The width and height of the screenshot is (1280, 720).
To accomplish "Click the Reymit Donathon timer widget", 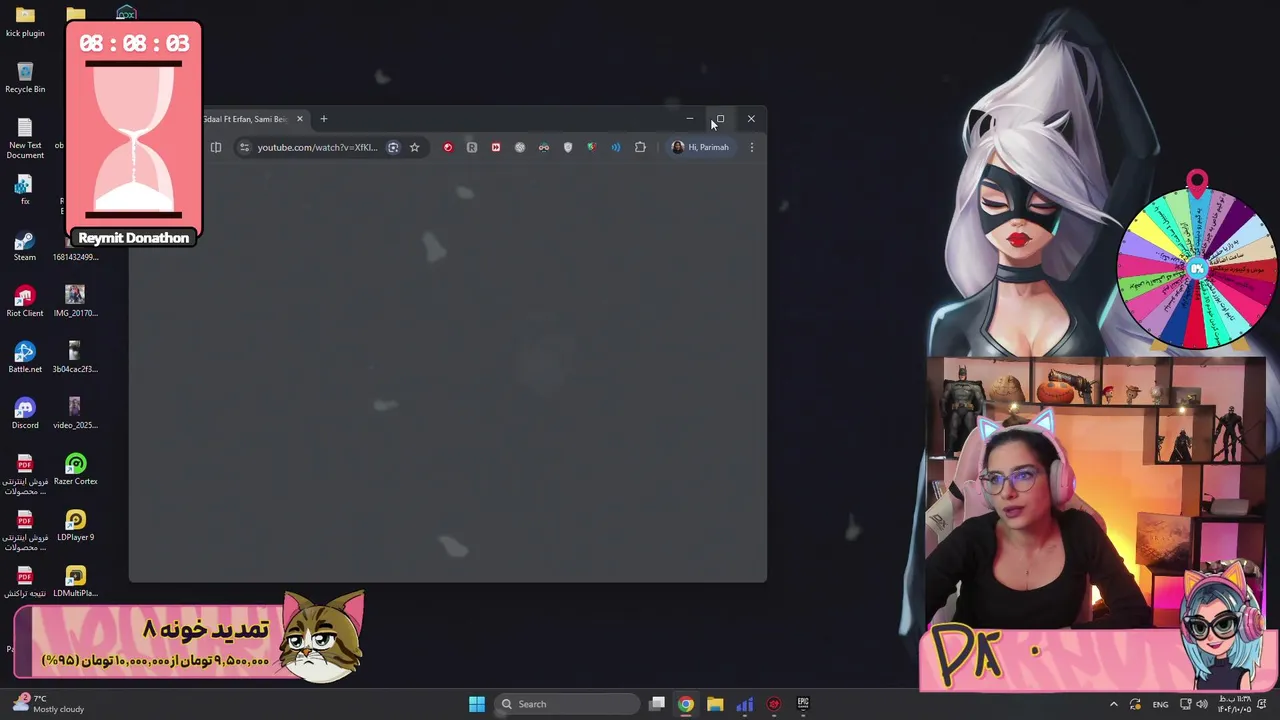I will click(x=134, y=134).
